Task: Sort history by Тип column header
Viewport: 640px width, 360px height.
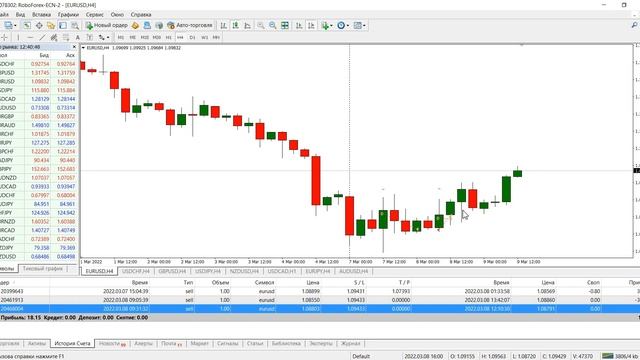Action: 188,282
